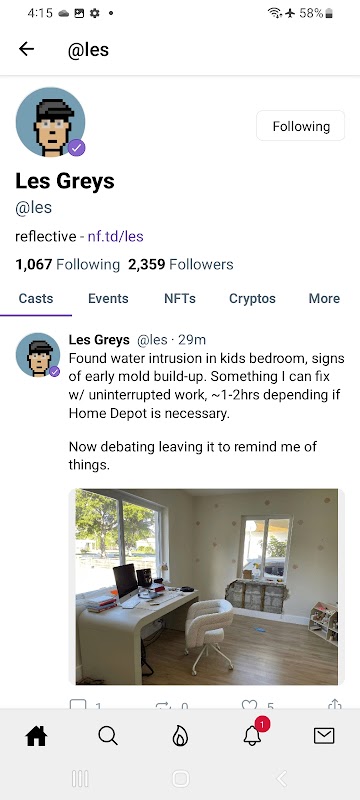This screenshot has height=800, width=360.
Task: Tap the back arrow beside @les
Action: pos(27,49)
